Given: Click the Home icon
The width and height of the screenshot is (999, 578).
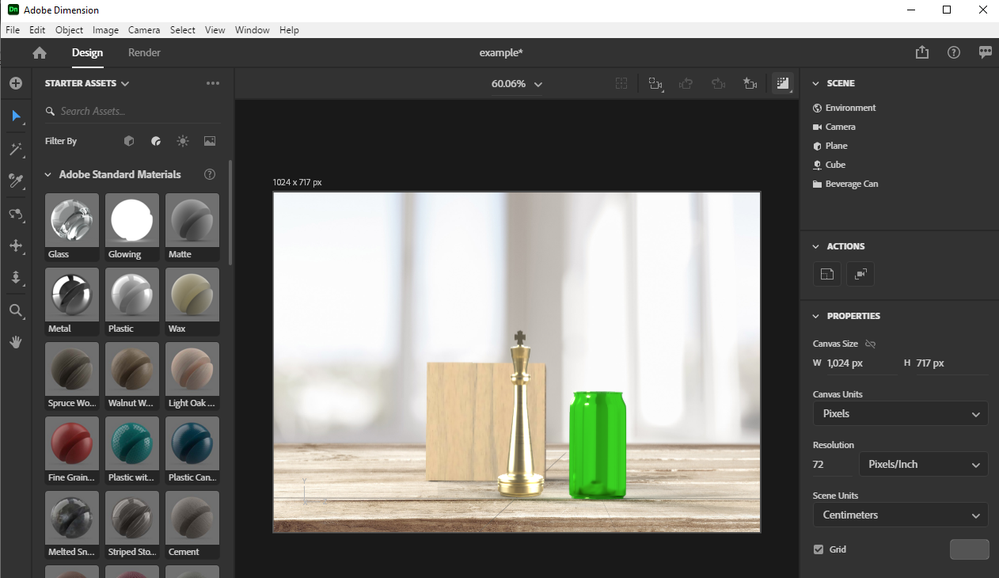Looking at the screenshot, I should point(39,53).
